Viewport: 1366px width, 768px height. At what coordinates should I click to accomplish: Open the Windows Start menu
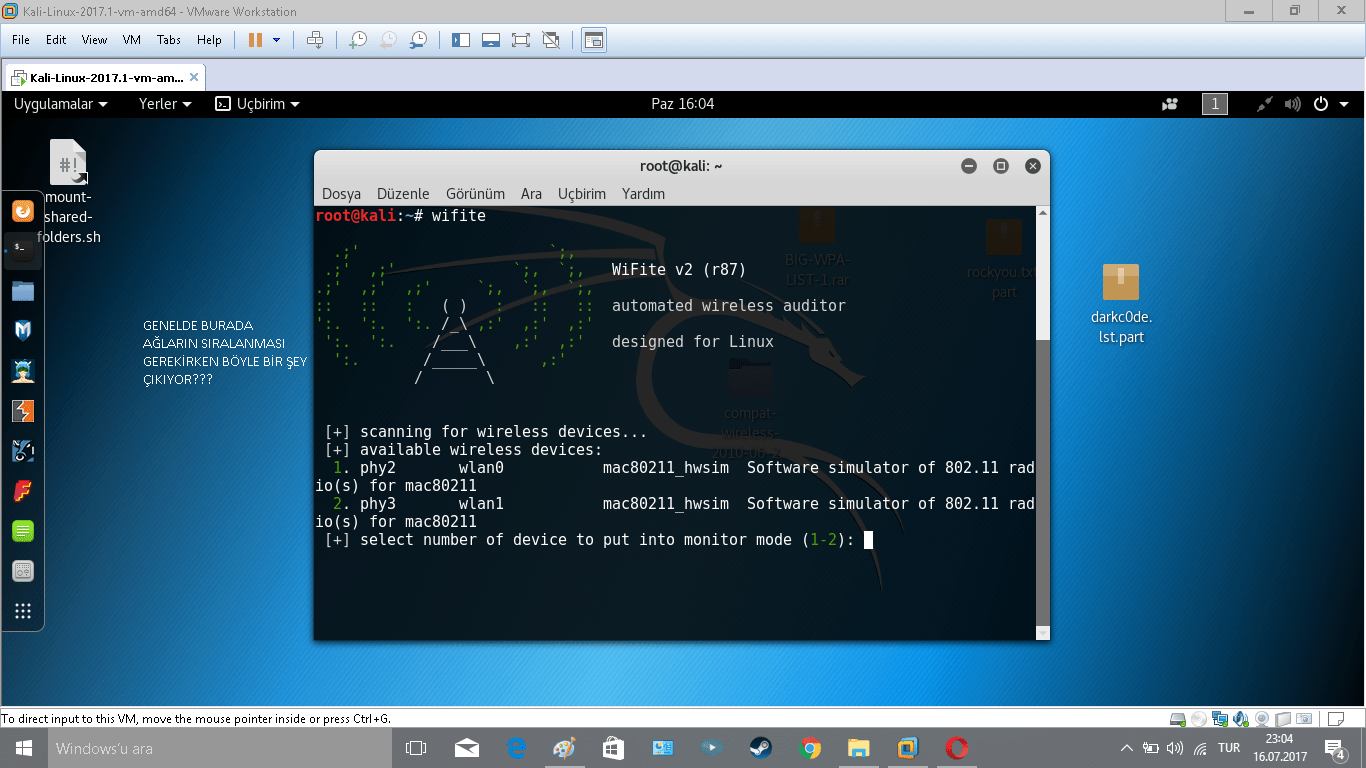point(23,748)
